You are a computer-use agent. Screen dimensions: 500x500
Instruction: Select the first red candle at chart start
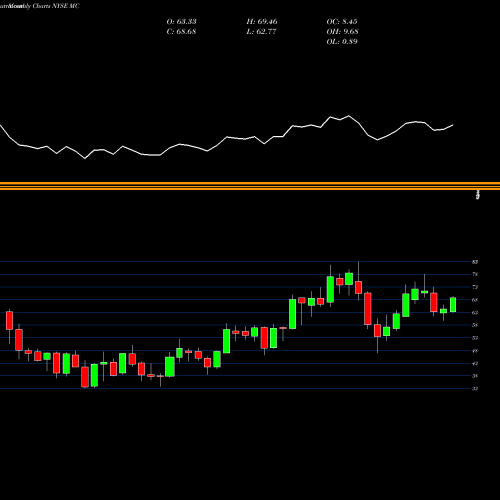[9, 321]
